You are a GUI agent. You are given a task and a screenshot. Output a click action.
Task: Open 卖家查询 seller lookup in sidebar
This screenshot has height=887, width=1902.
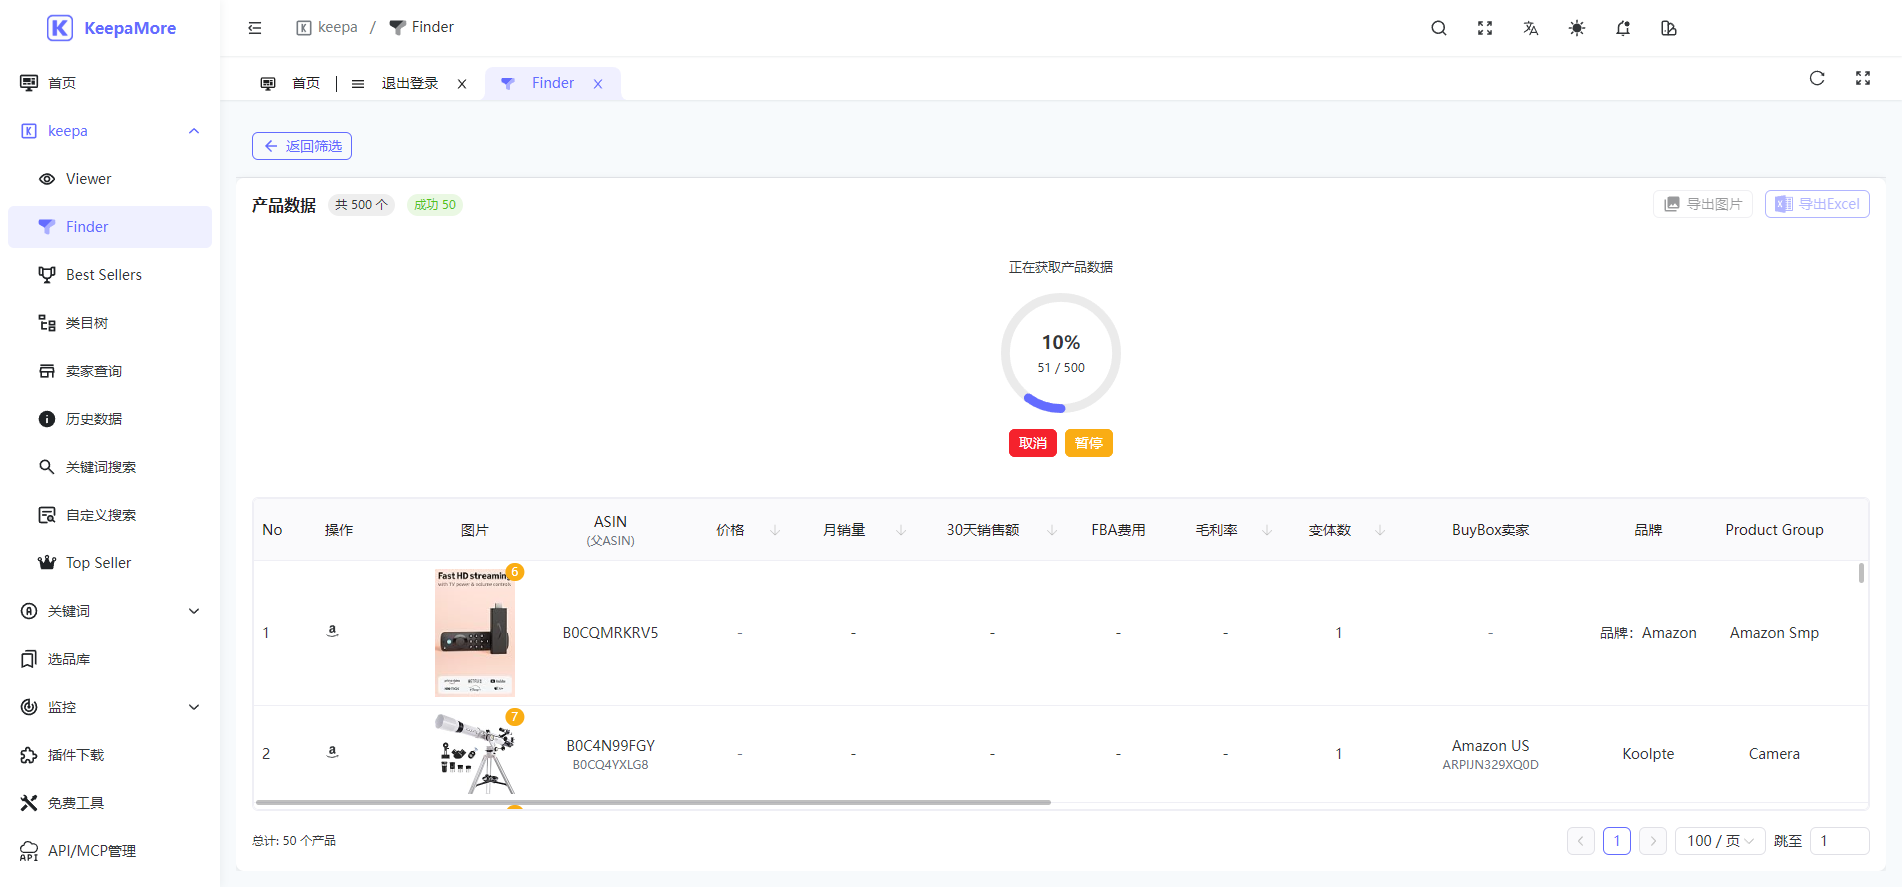tap(110, 371)
